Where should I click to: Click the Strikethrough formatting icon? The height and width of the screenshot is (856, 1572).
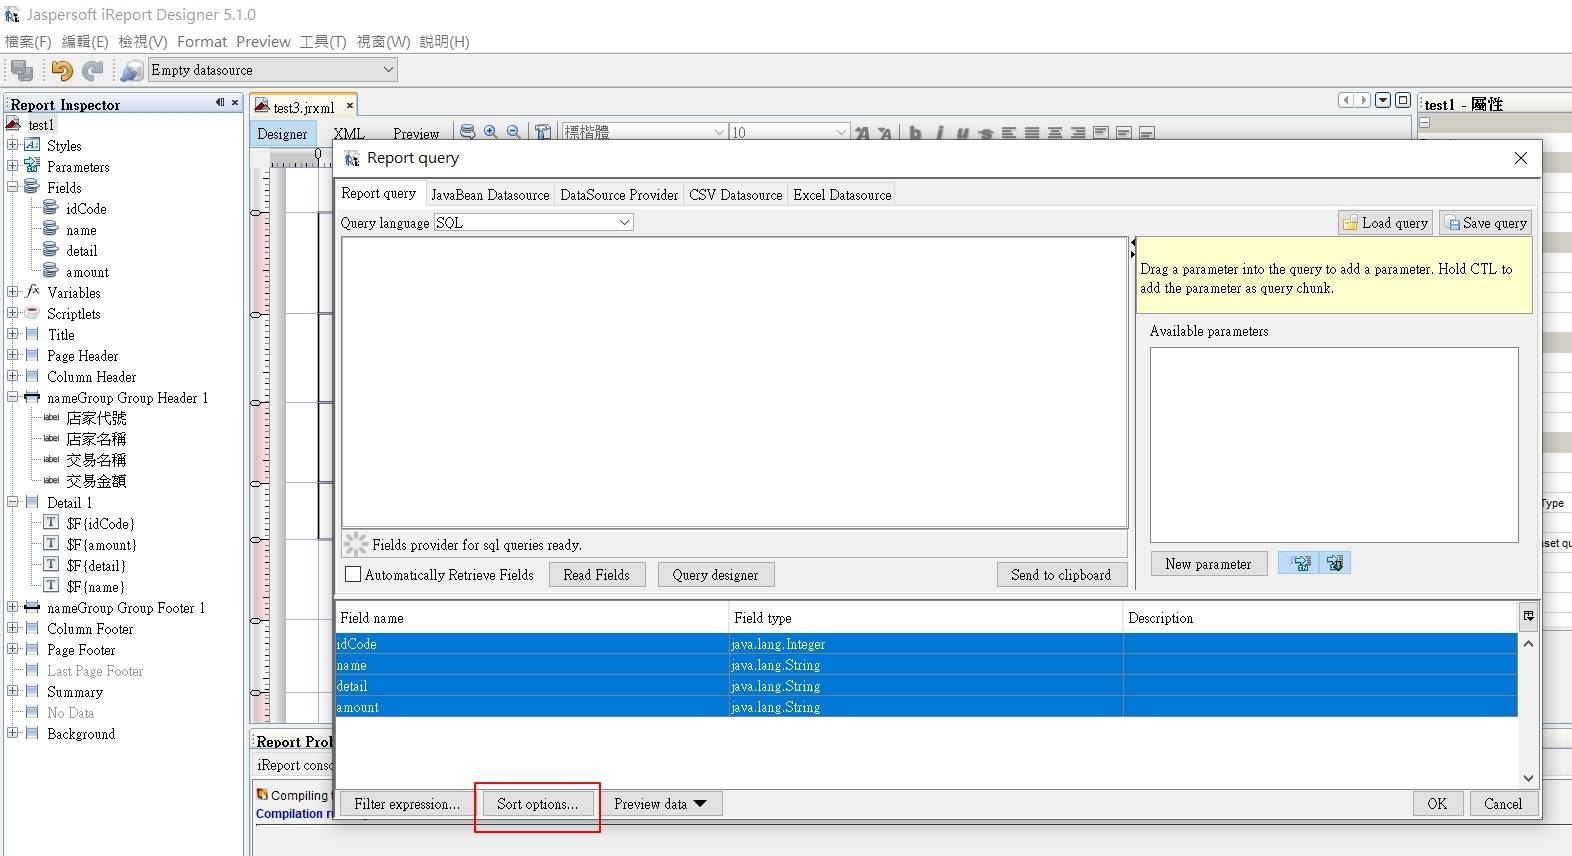pos(986,133)
